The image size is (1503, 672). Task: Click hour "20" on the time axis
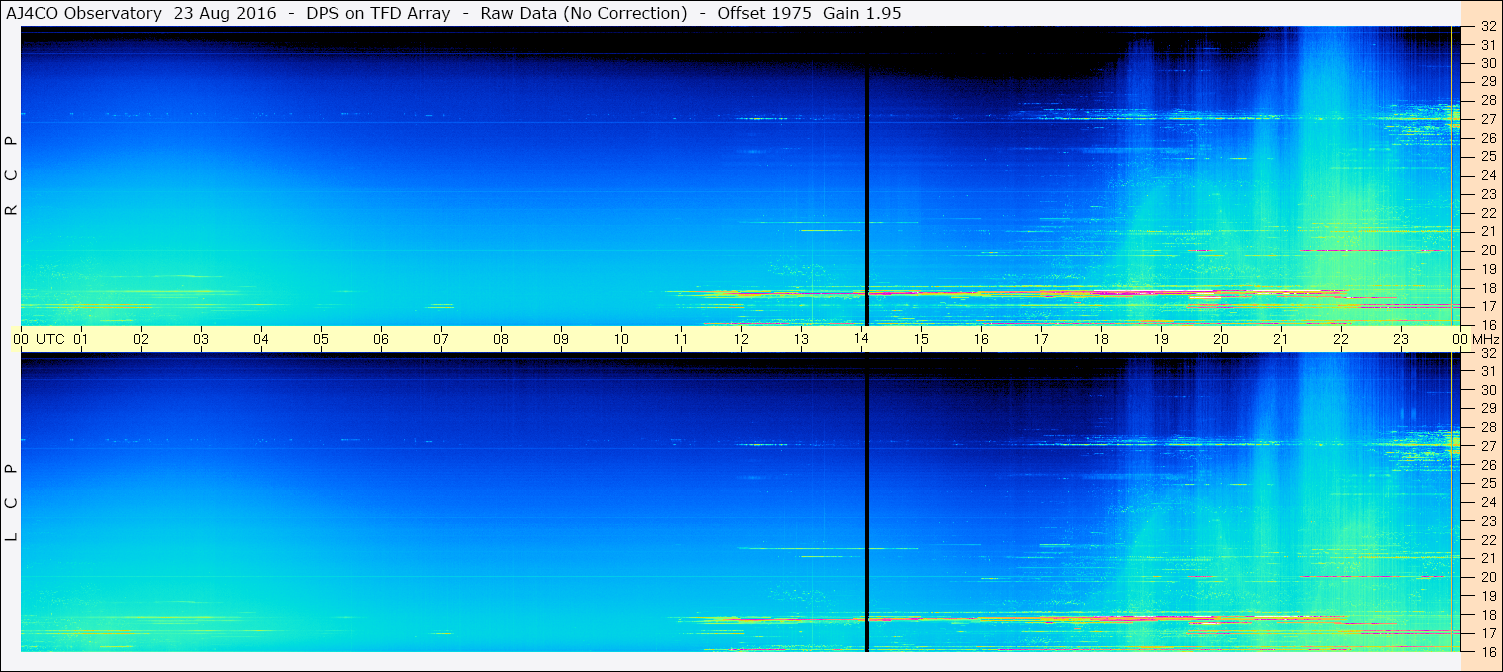[x=1221, y=339]
